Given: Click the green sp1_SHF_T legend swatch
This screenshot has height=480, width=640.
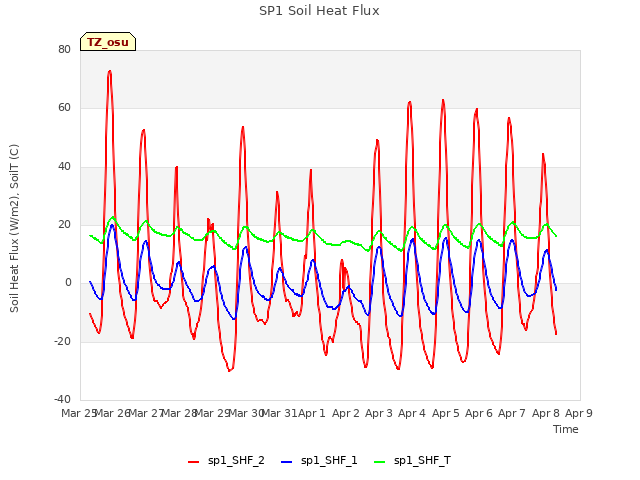Looking at the screenshot, I should coord(380,462).
